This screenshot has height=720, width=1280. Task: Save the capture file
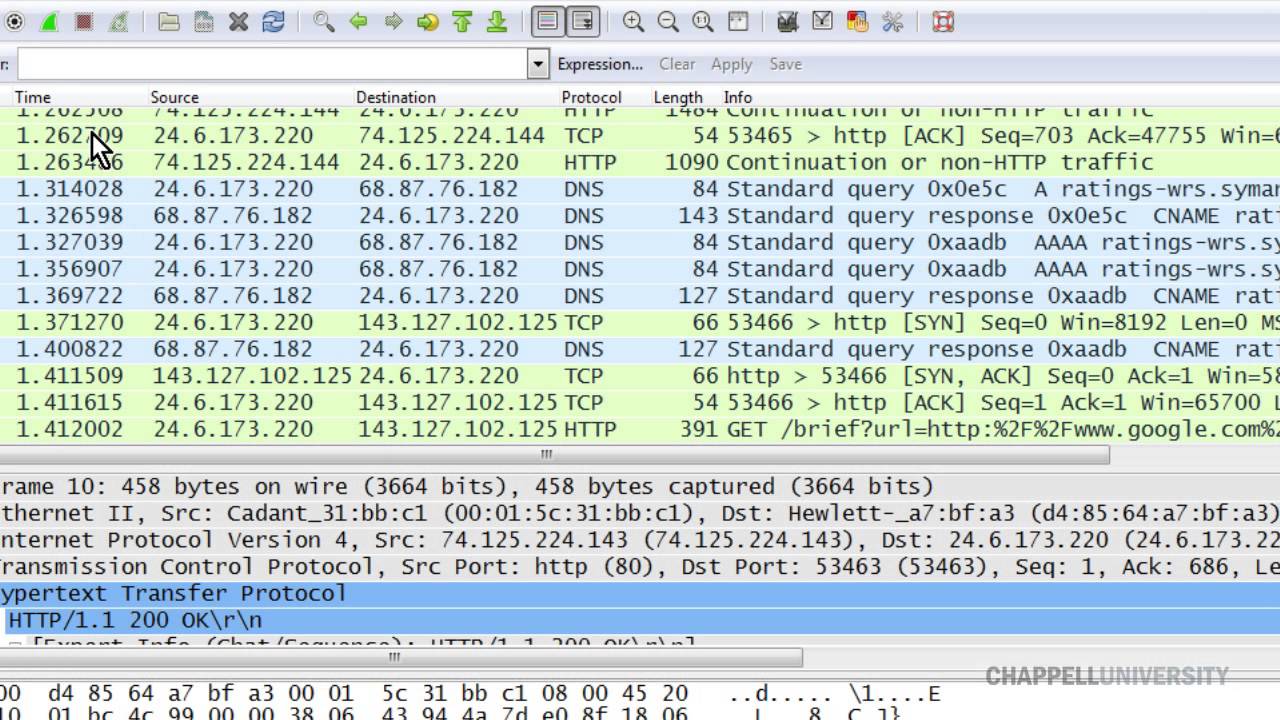(204, 21)
